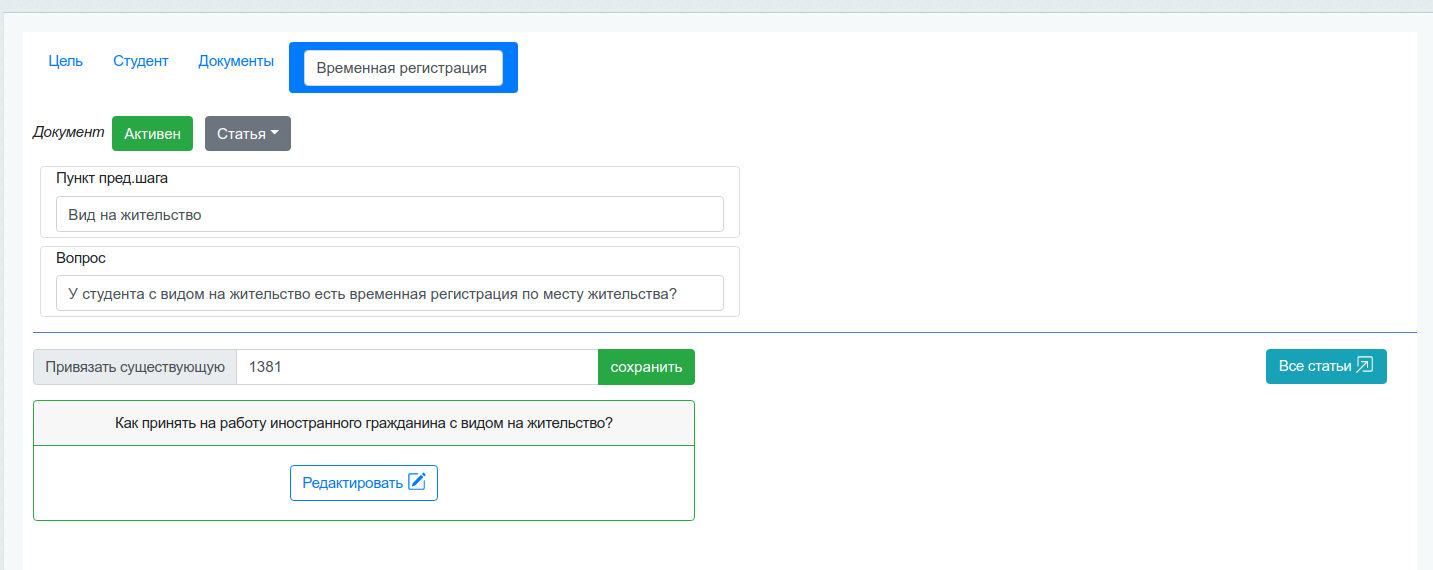The image size is (1433, 570).
Task: Toggle the green Активен status button
Action: click(152, 134)
